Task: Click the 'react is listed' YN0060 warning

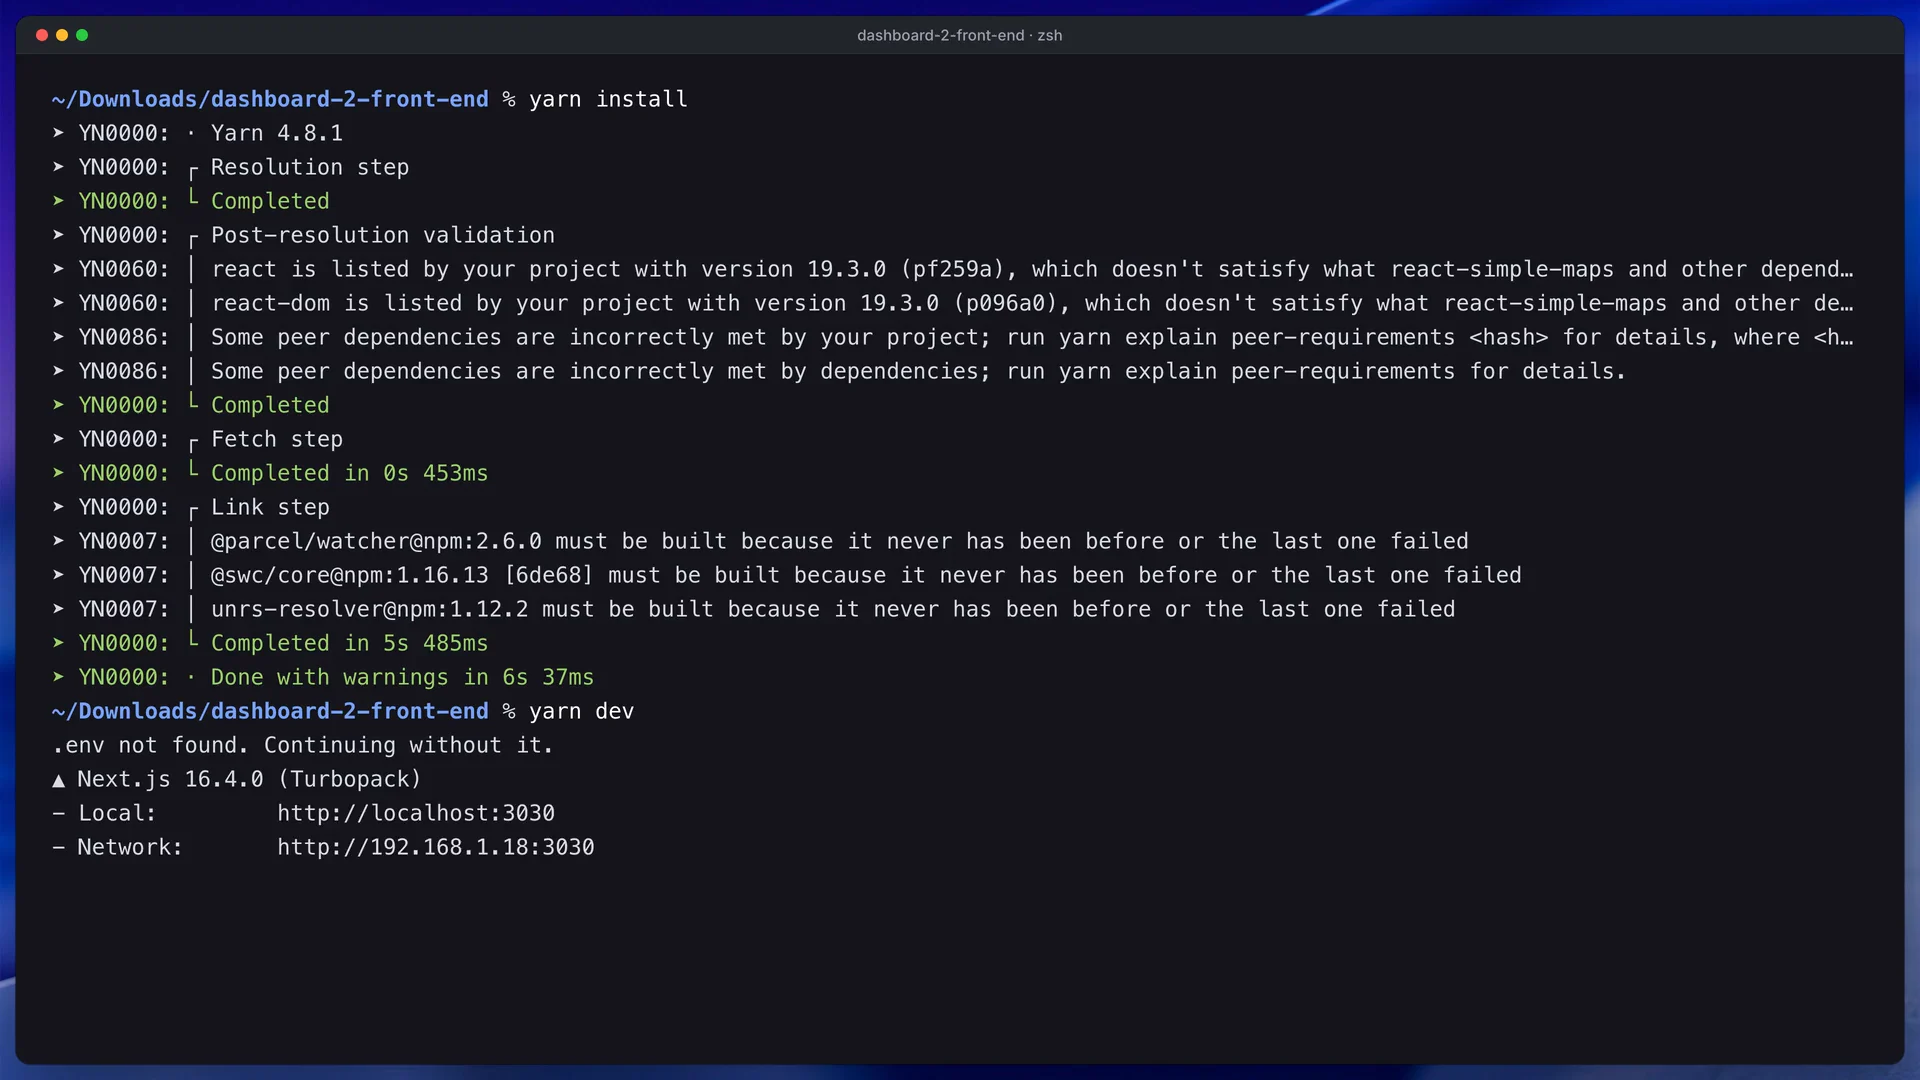Action: [x=1032, y=269]
